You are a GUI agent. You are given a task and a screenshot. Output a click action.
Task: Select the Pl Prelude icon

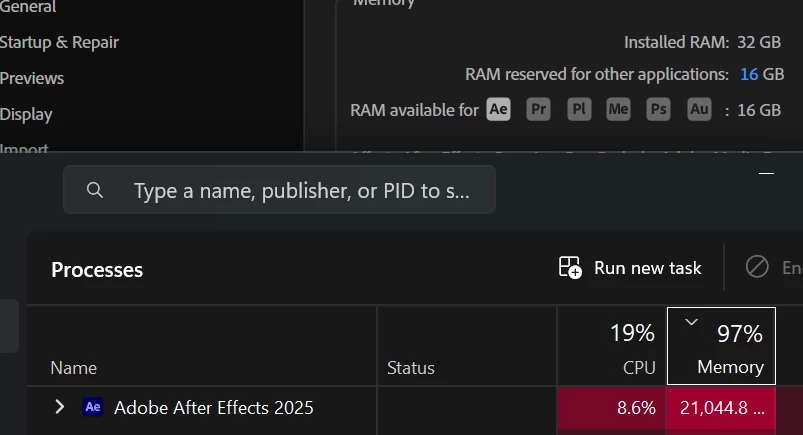pyautogui.click(x=579, y=109)
